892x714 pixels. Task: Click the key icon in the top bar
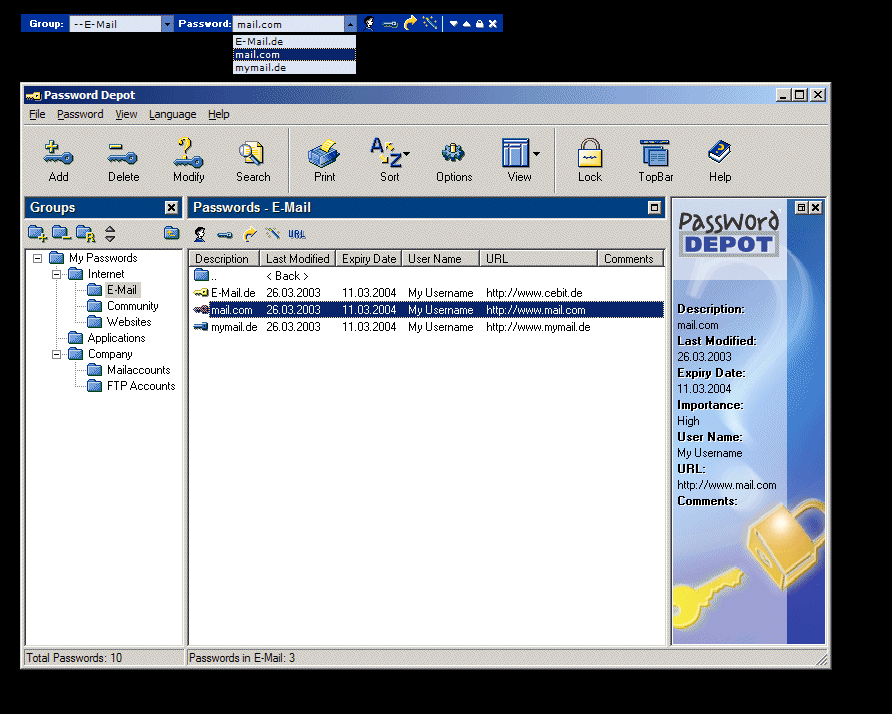[x=390, y=24]
